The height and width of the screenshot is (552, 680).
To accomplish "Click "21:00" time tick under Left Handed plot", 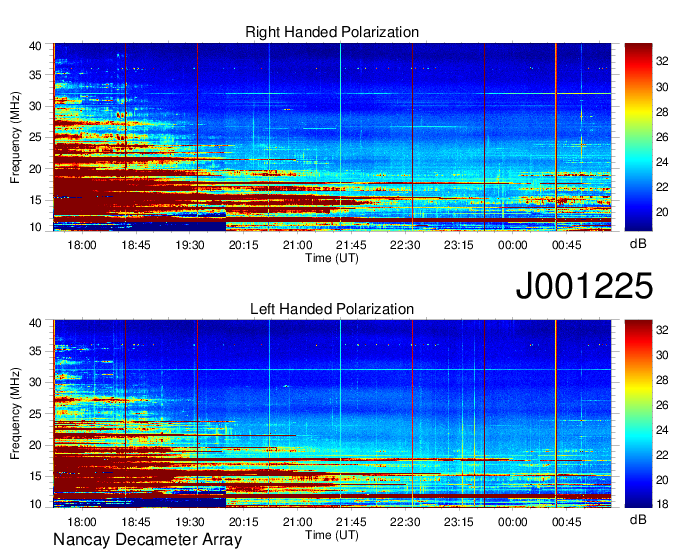I will pos(298,522).
